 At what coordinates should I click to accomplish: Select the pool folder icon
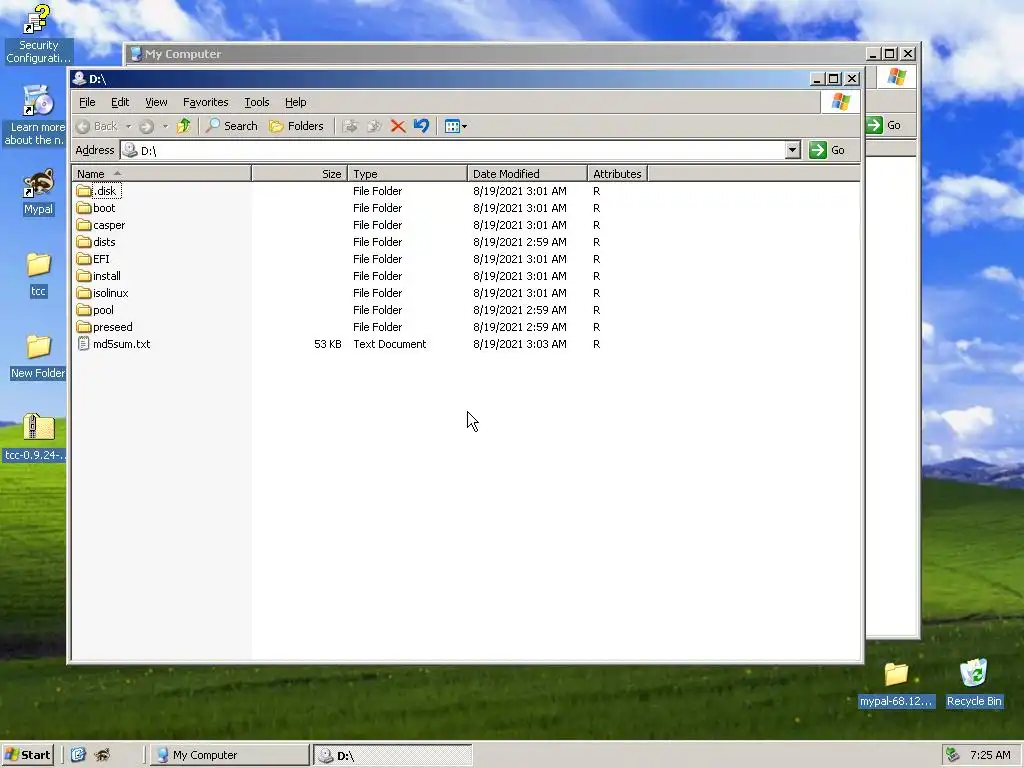[84, 310]
